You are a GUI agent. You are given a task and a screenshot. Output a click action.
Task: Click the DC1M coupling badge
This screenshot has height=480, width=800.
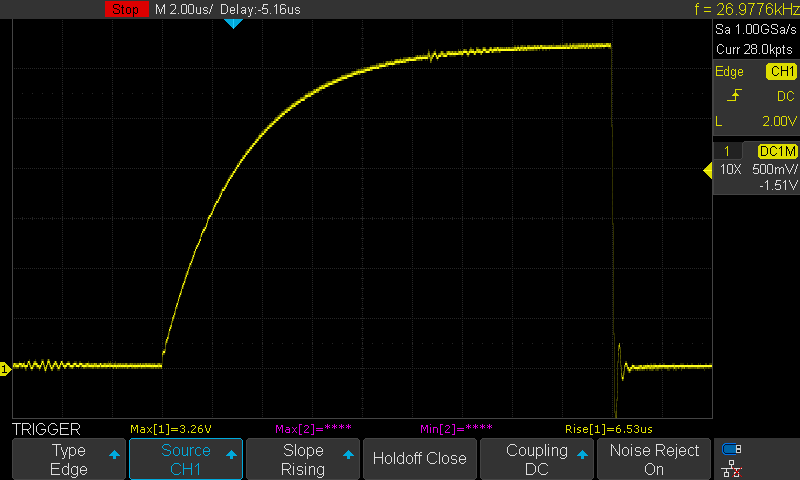(x=777, y=151)
